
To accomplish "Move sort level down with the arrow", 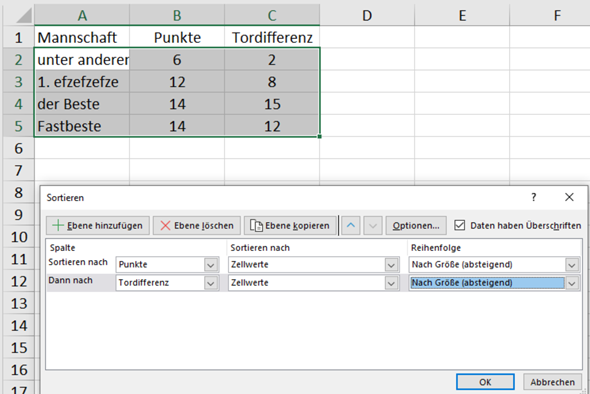I will point(373,225).
